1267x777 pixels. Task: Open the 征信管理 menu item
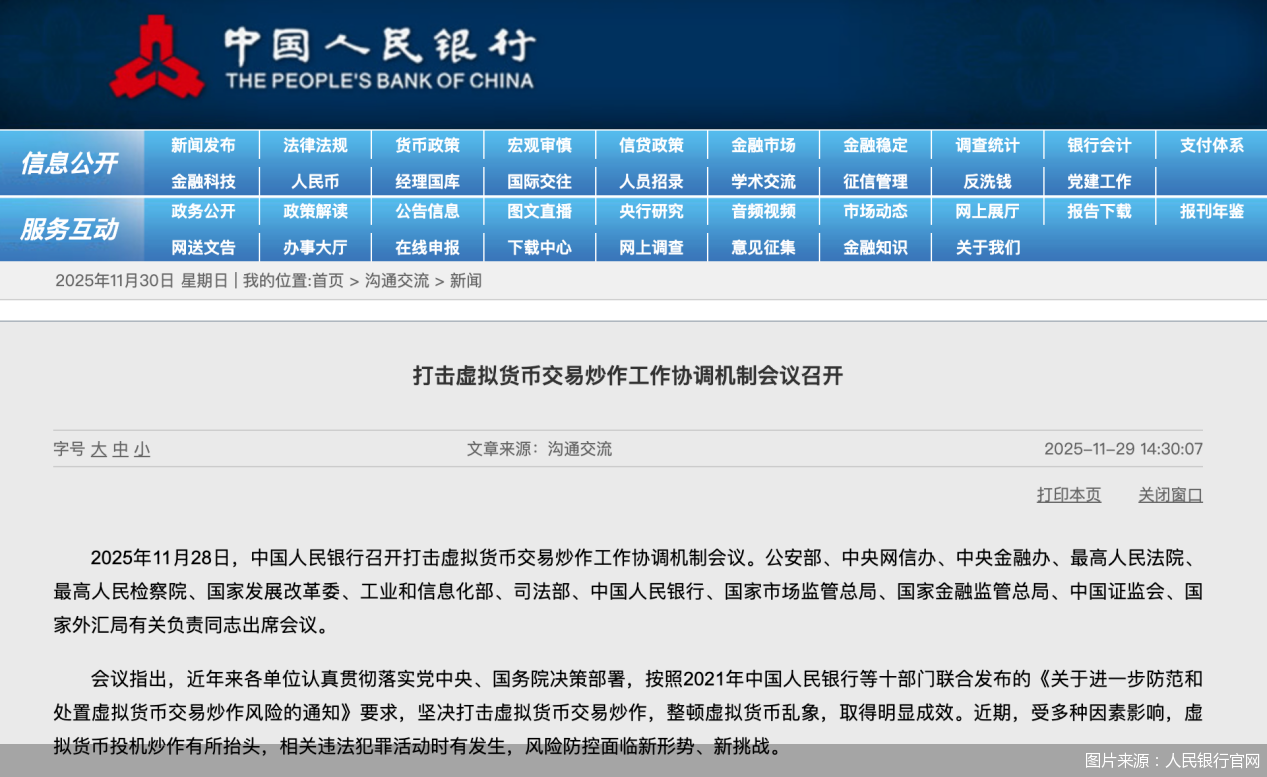(876, 181)
